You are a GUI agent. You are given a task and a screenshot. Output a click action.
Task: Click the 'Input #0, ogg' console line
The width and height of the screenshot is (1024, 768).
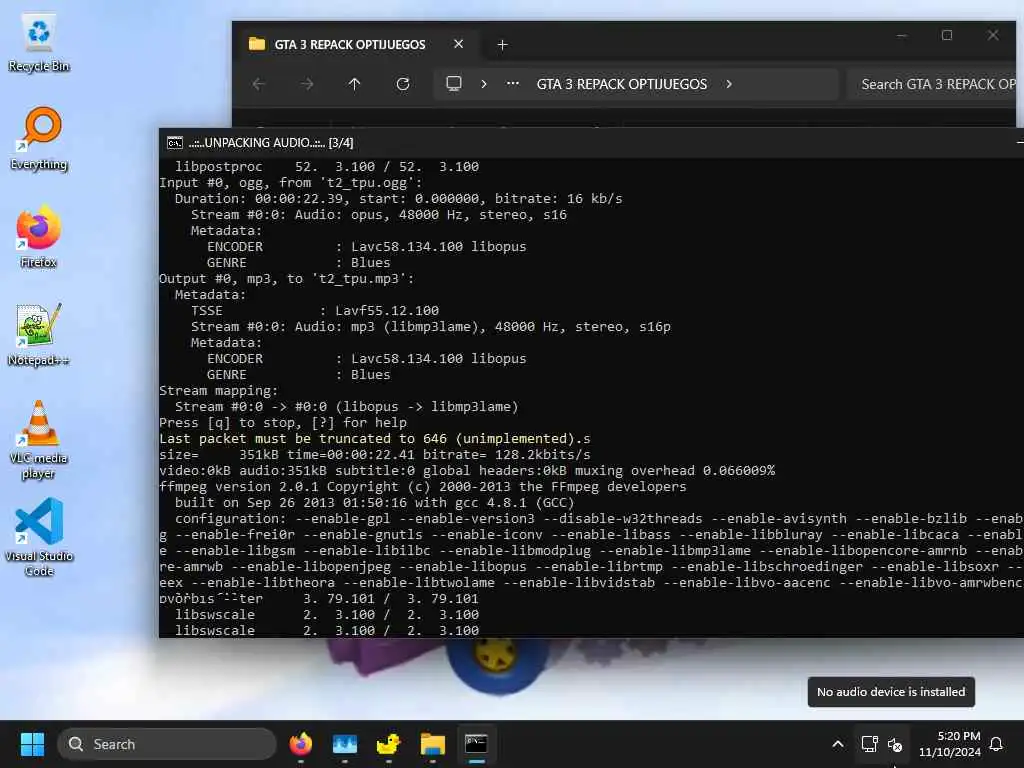(x=291, y=183)
